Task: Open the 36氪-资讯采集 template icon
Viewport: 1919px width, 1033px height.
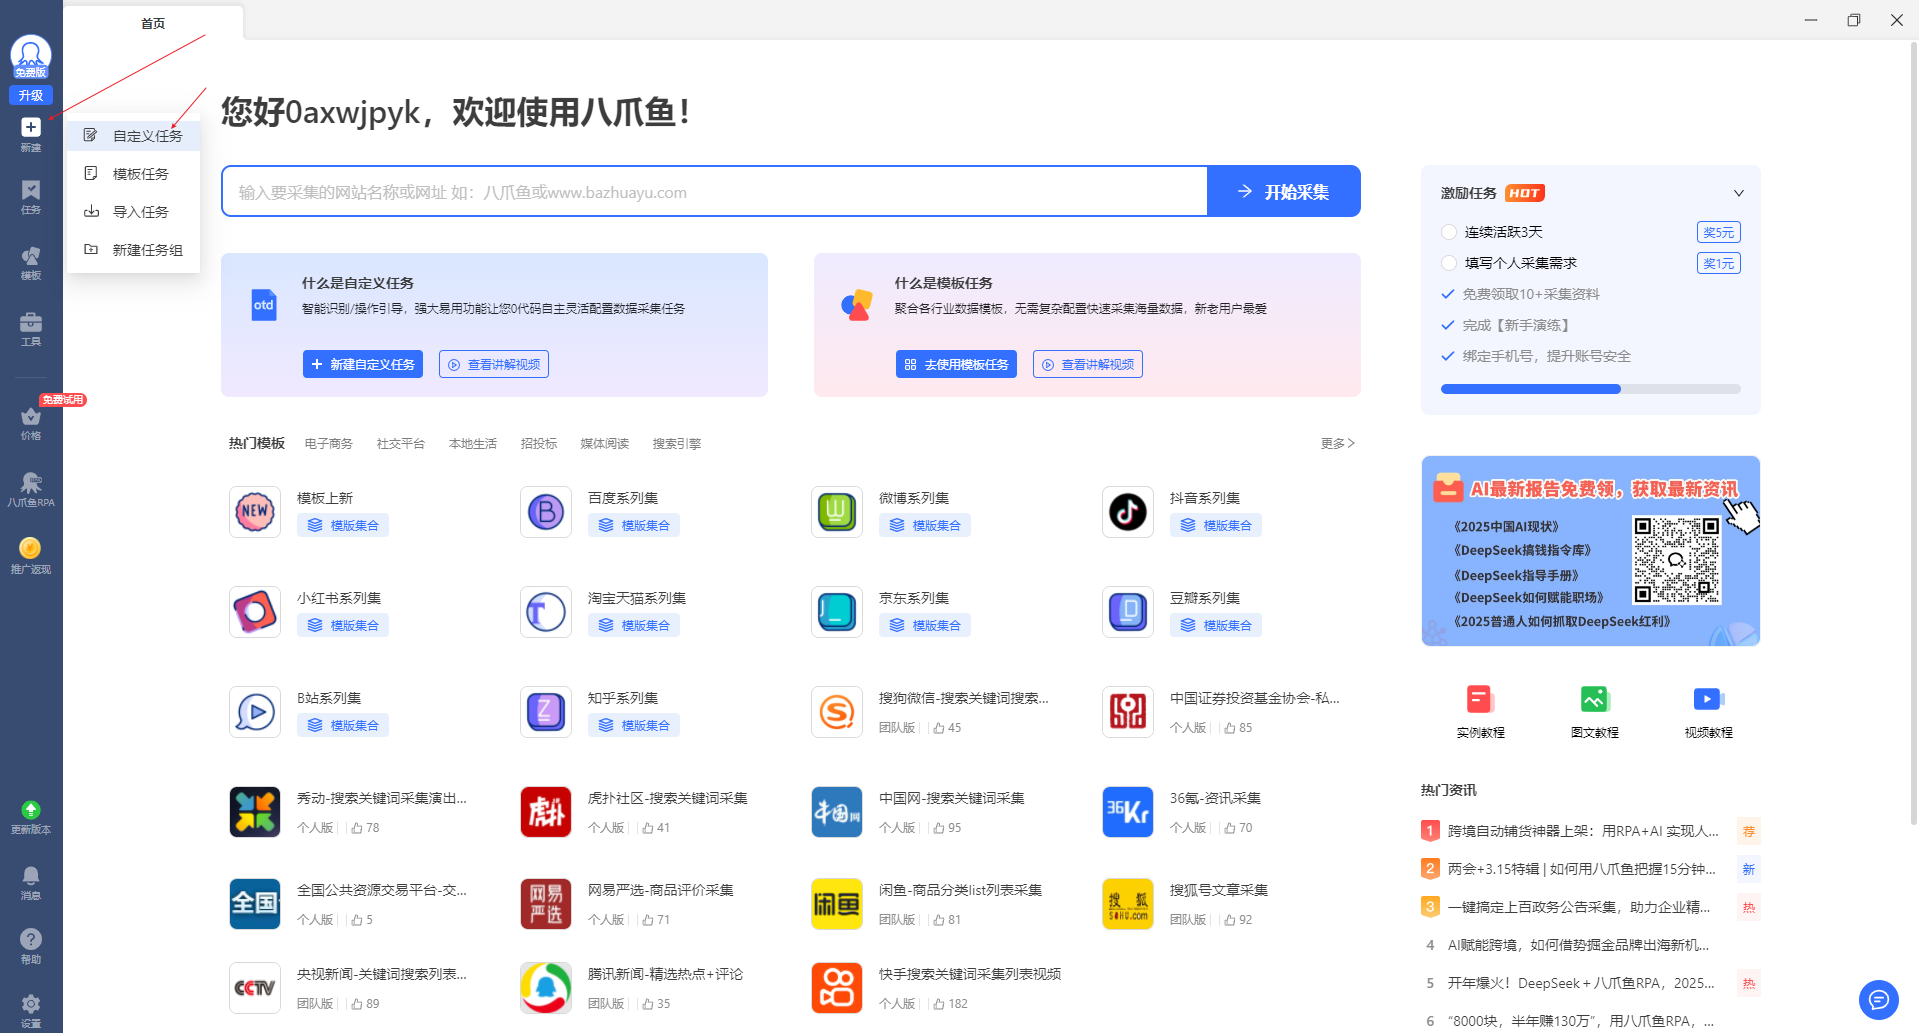Action: pos(1128,812)
